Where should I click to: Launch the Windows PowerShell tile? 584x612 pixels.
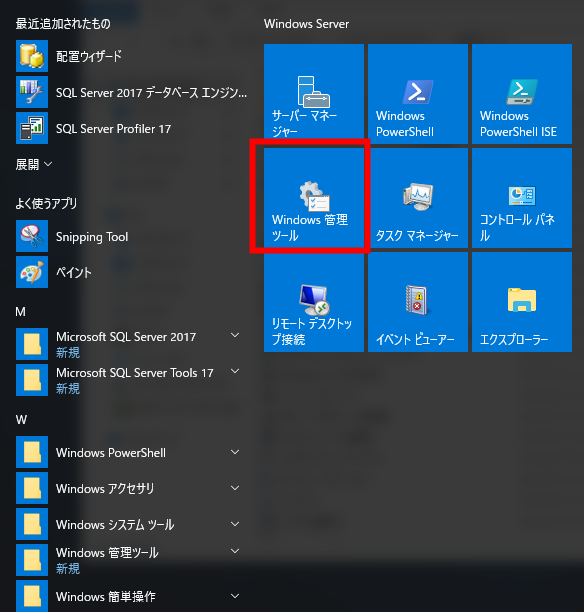(x=418, y=94)
